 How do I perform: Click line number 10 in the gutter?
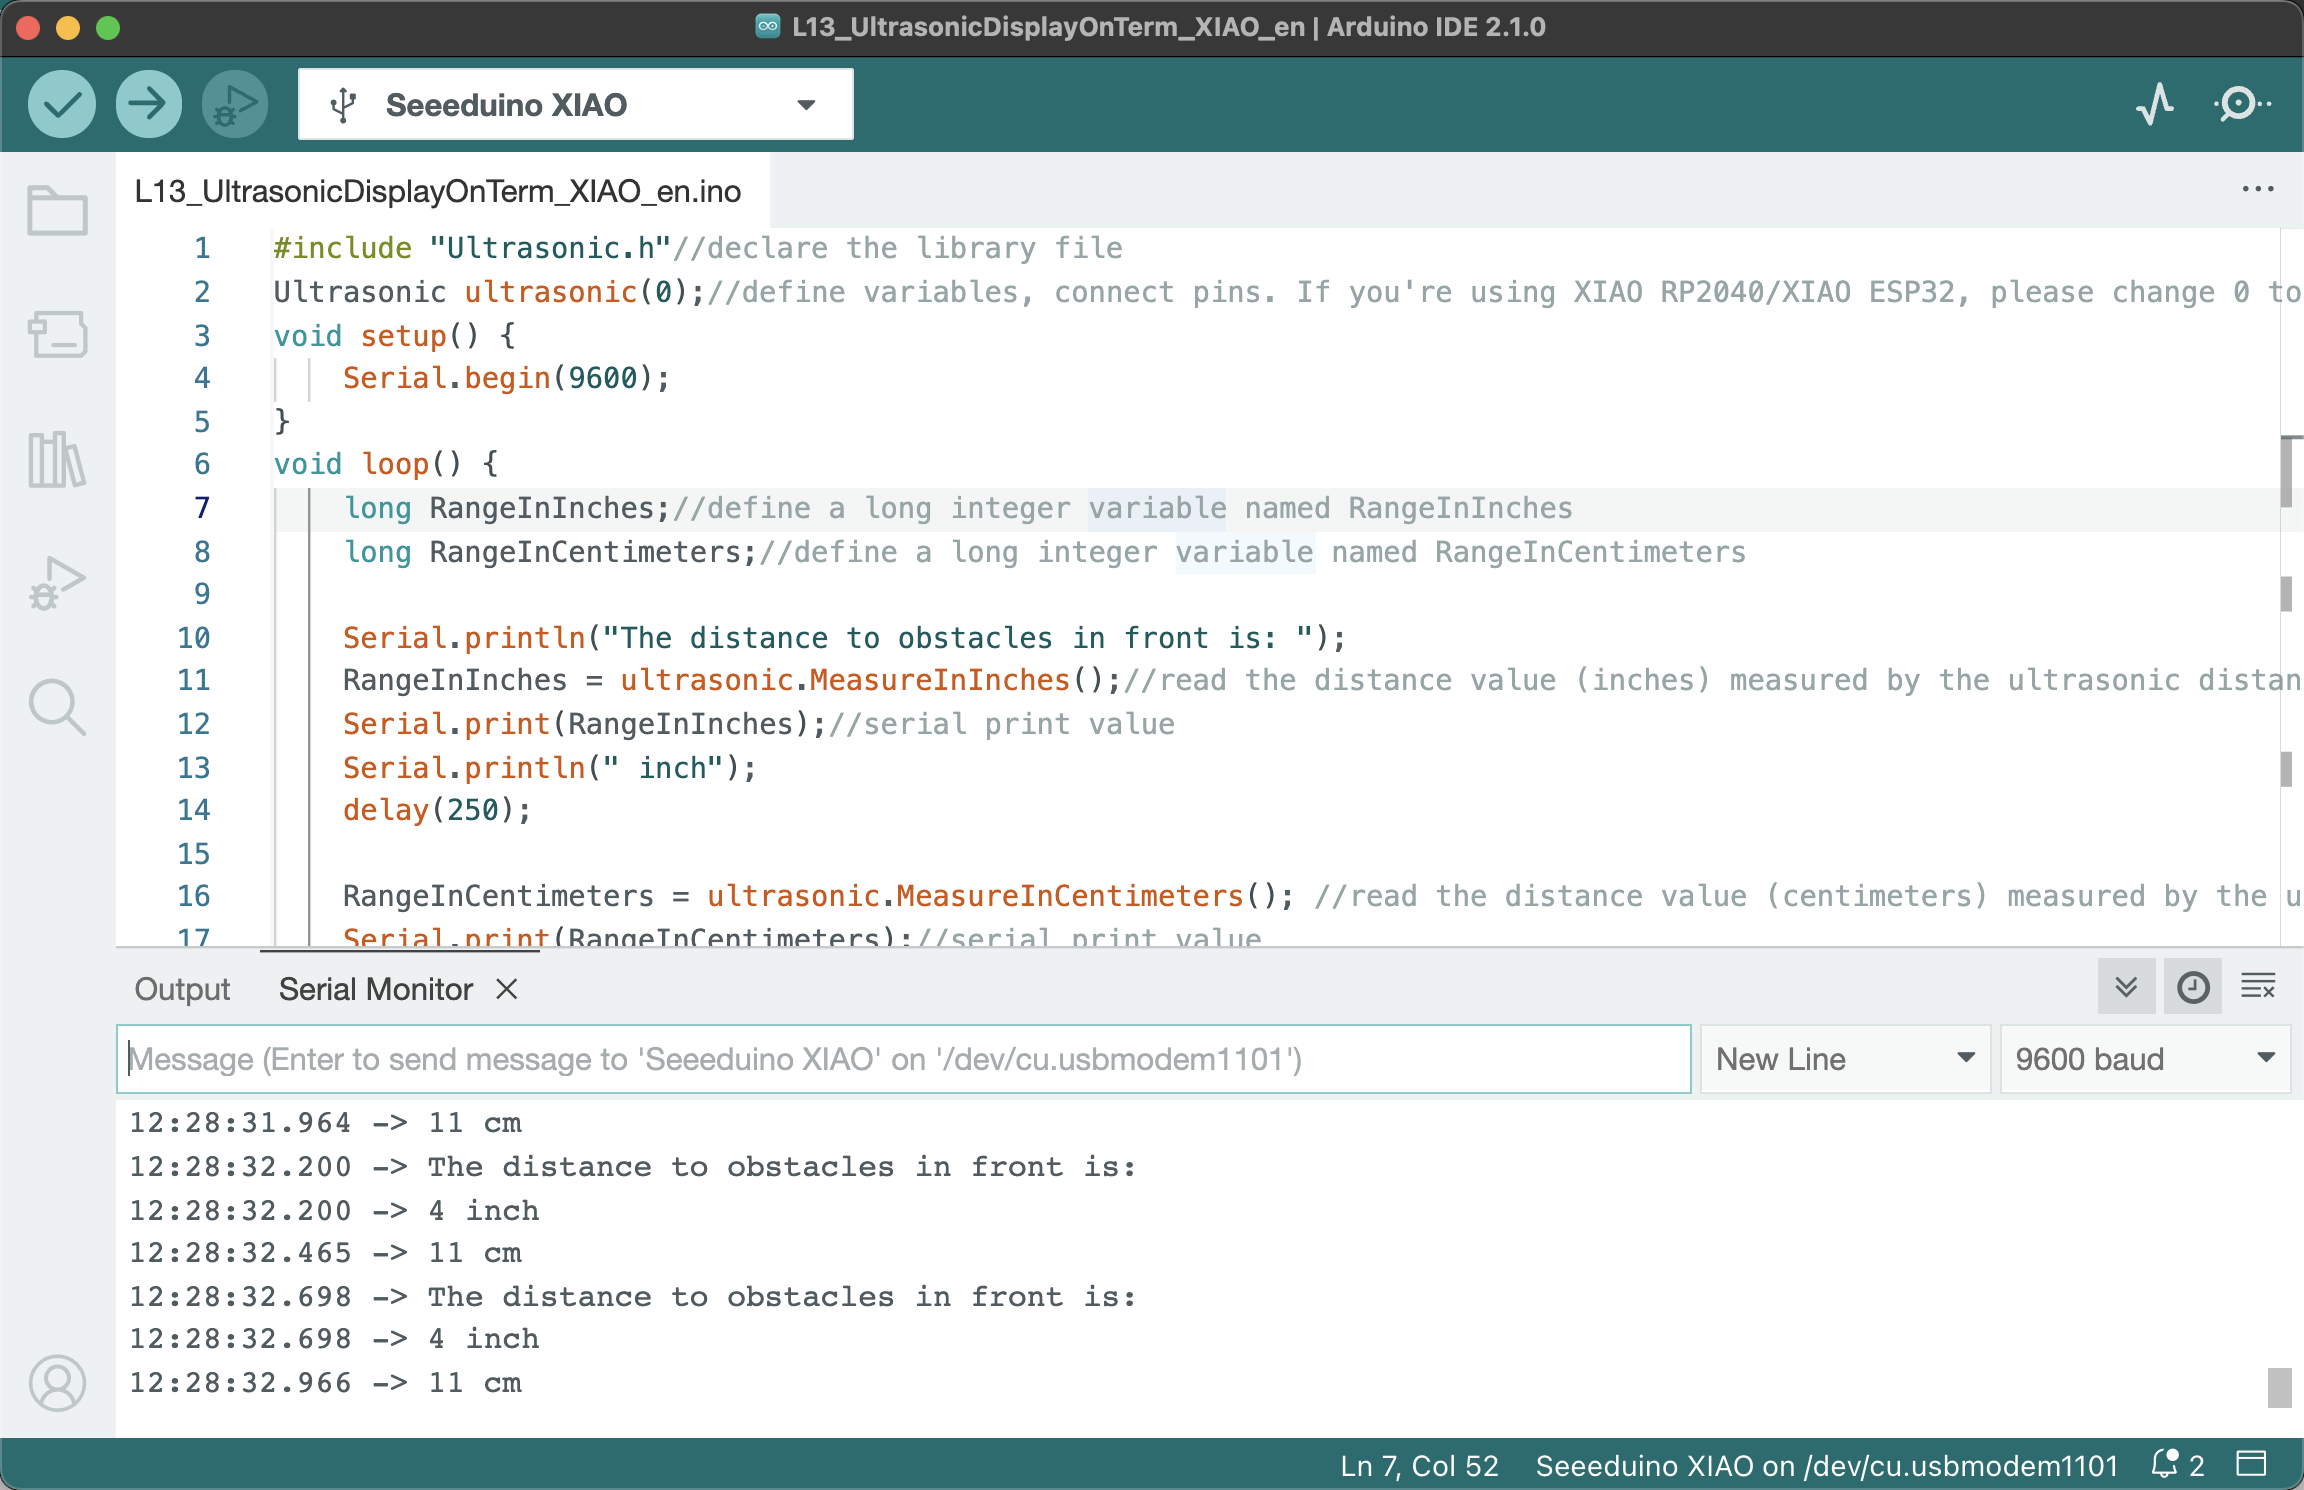tap(194, 638)
